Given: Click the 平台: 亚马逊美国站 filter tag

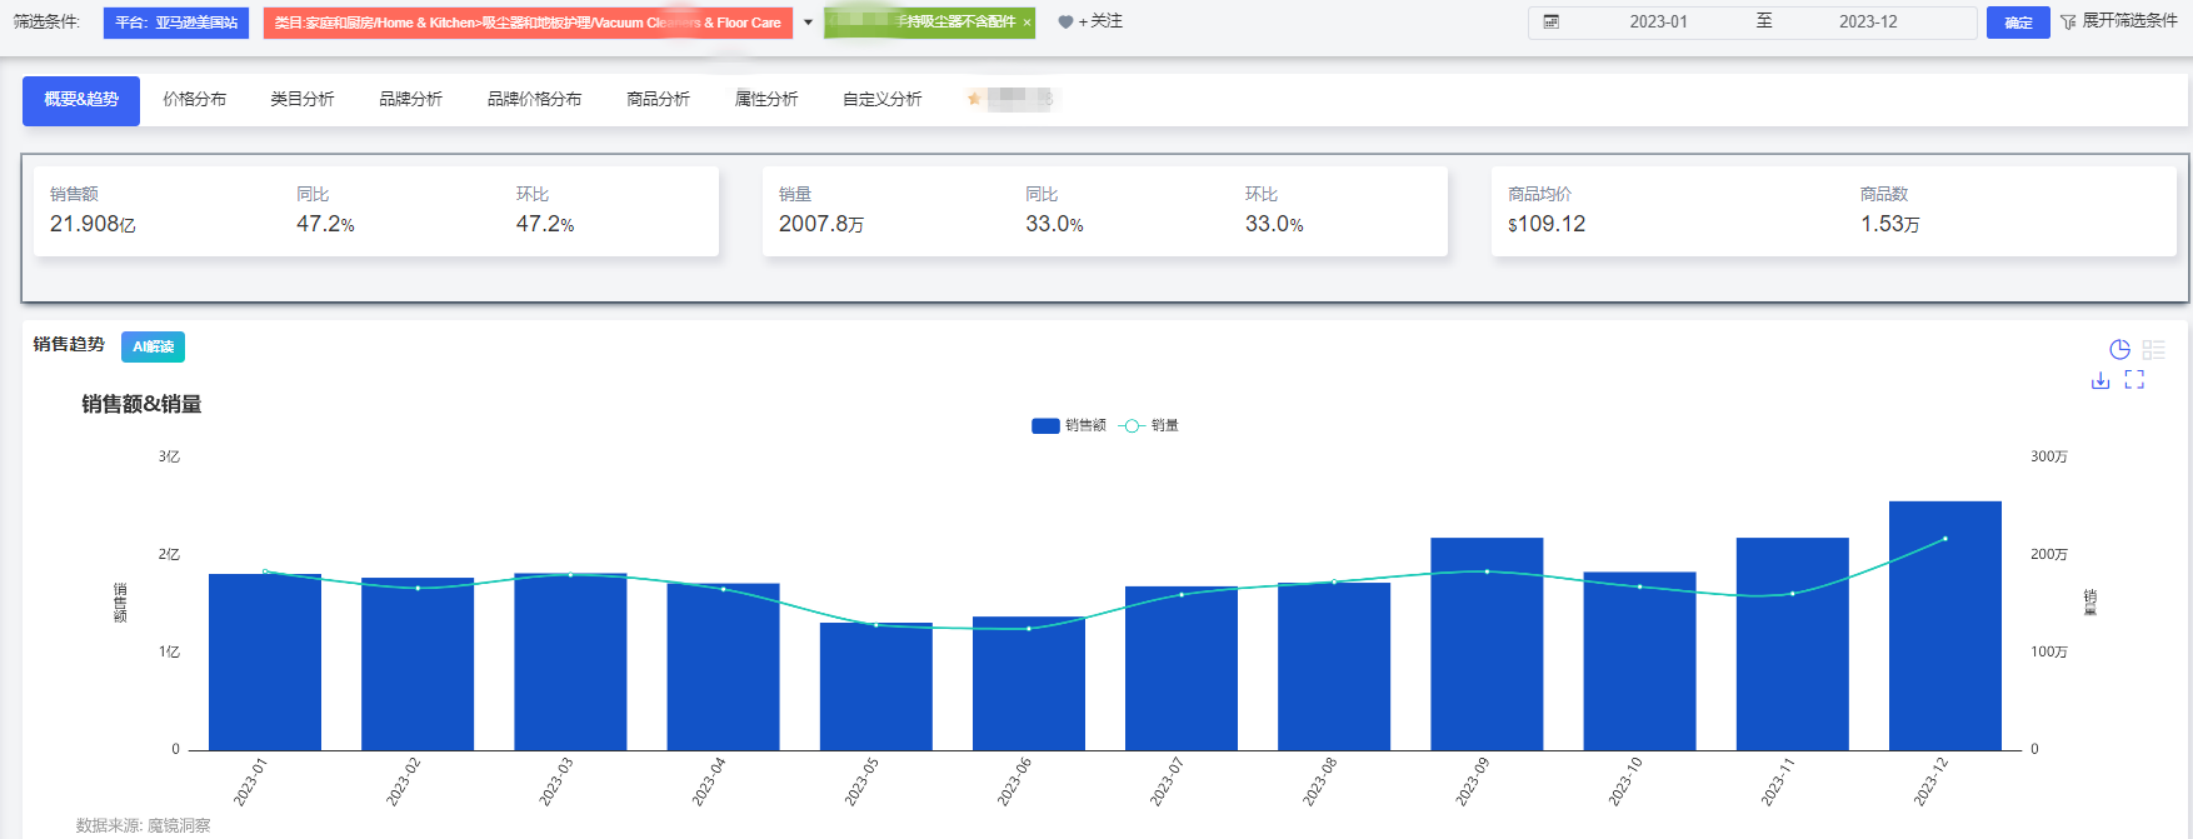Looking at the screenshot, I should [x=176, y=22].
